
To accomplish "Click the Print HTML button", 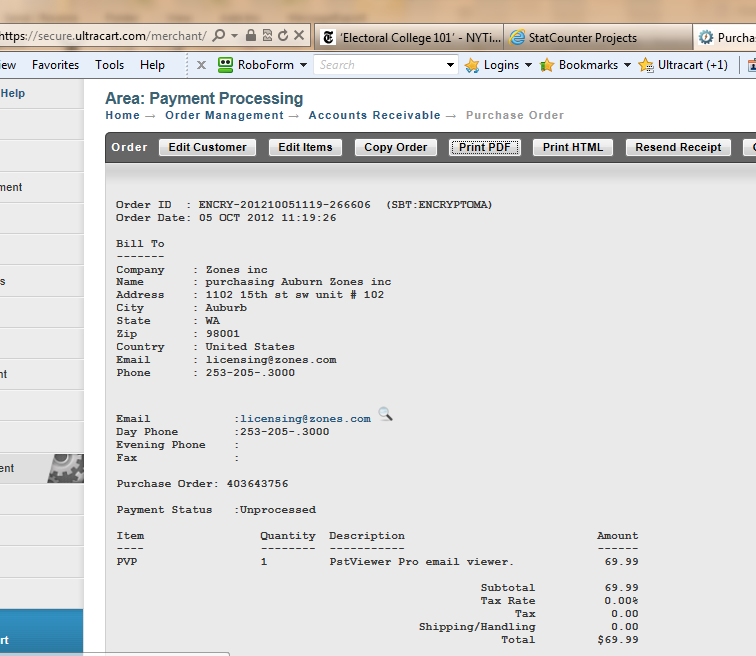I will pyautogui.click(x=573, y=147).
